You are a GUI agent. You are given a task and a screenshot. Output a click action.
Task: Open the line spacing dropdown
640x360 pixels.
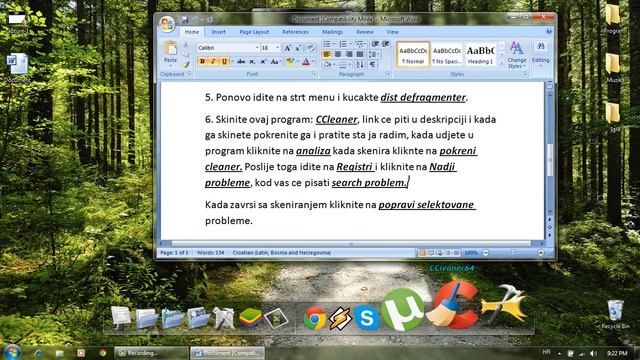click(374, 54)
